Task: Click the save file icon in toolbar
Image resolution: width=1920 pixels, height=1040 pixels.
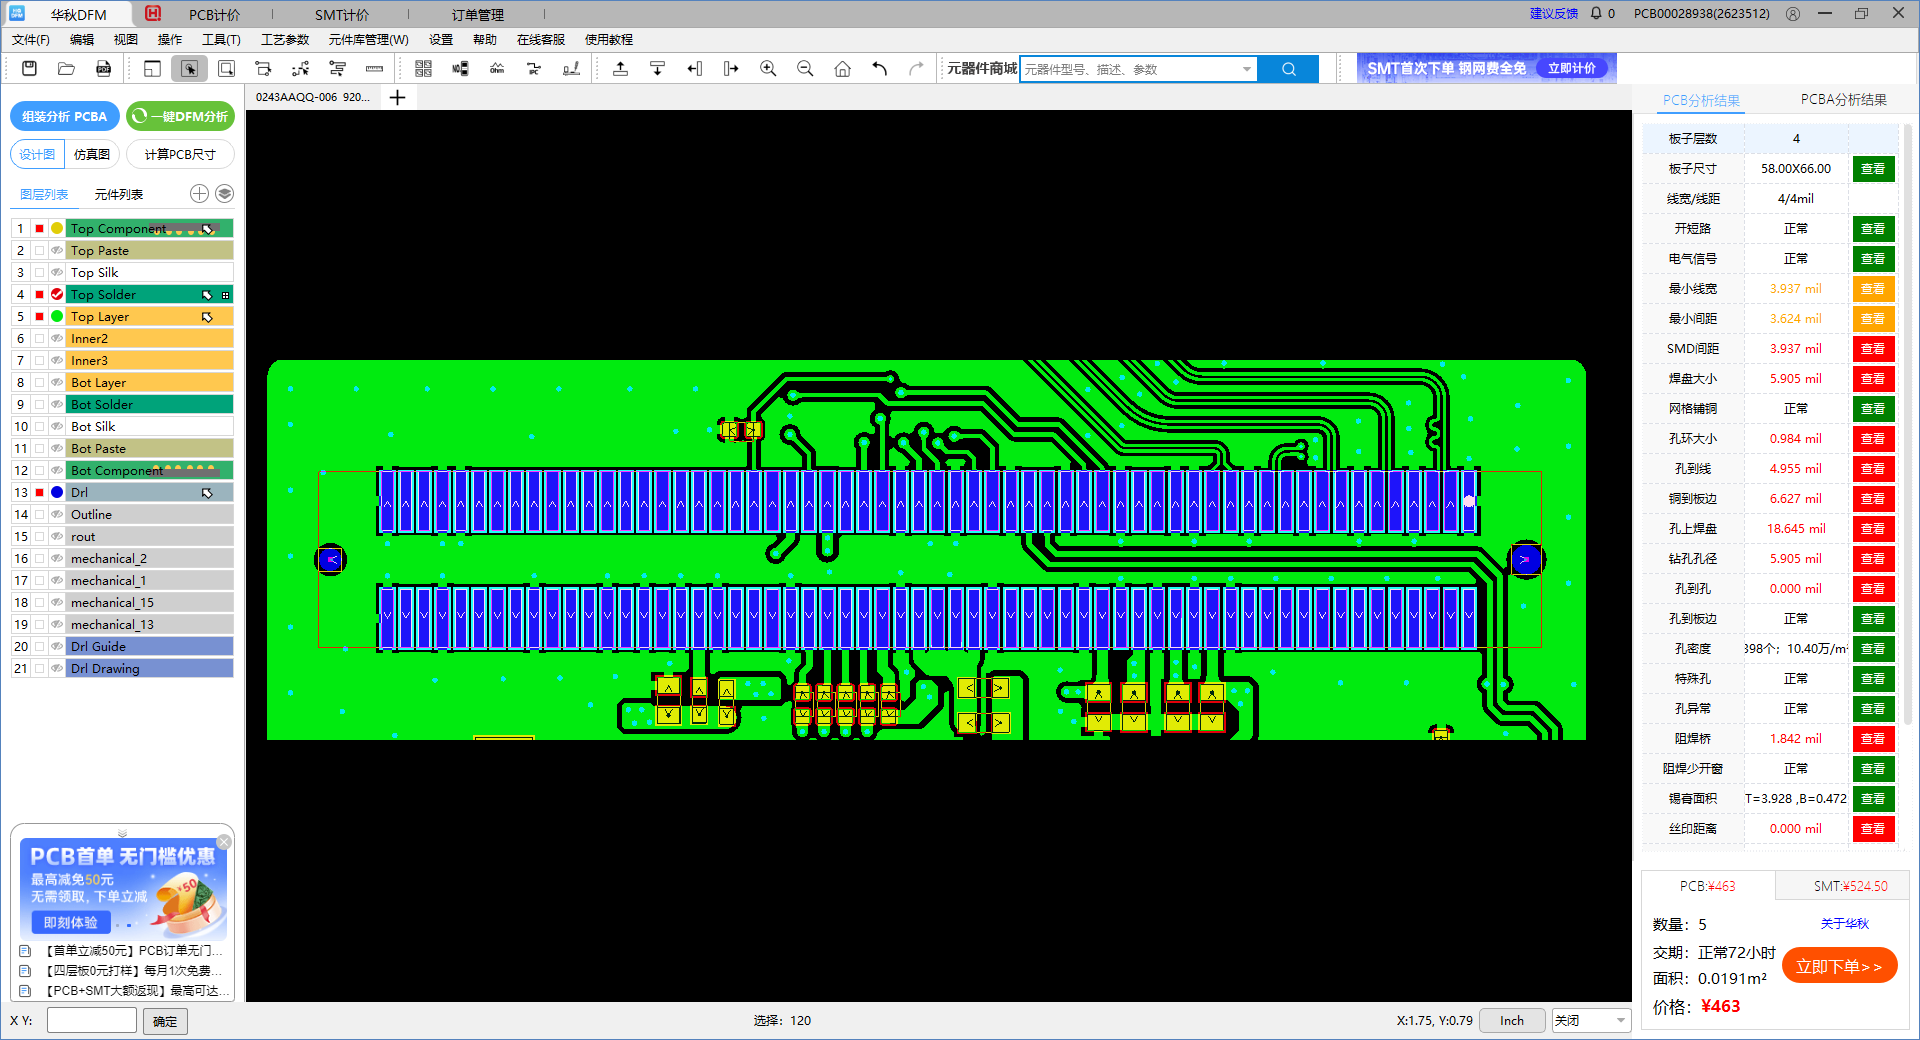Action: pos(29,69)
